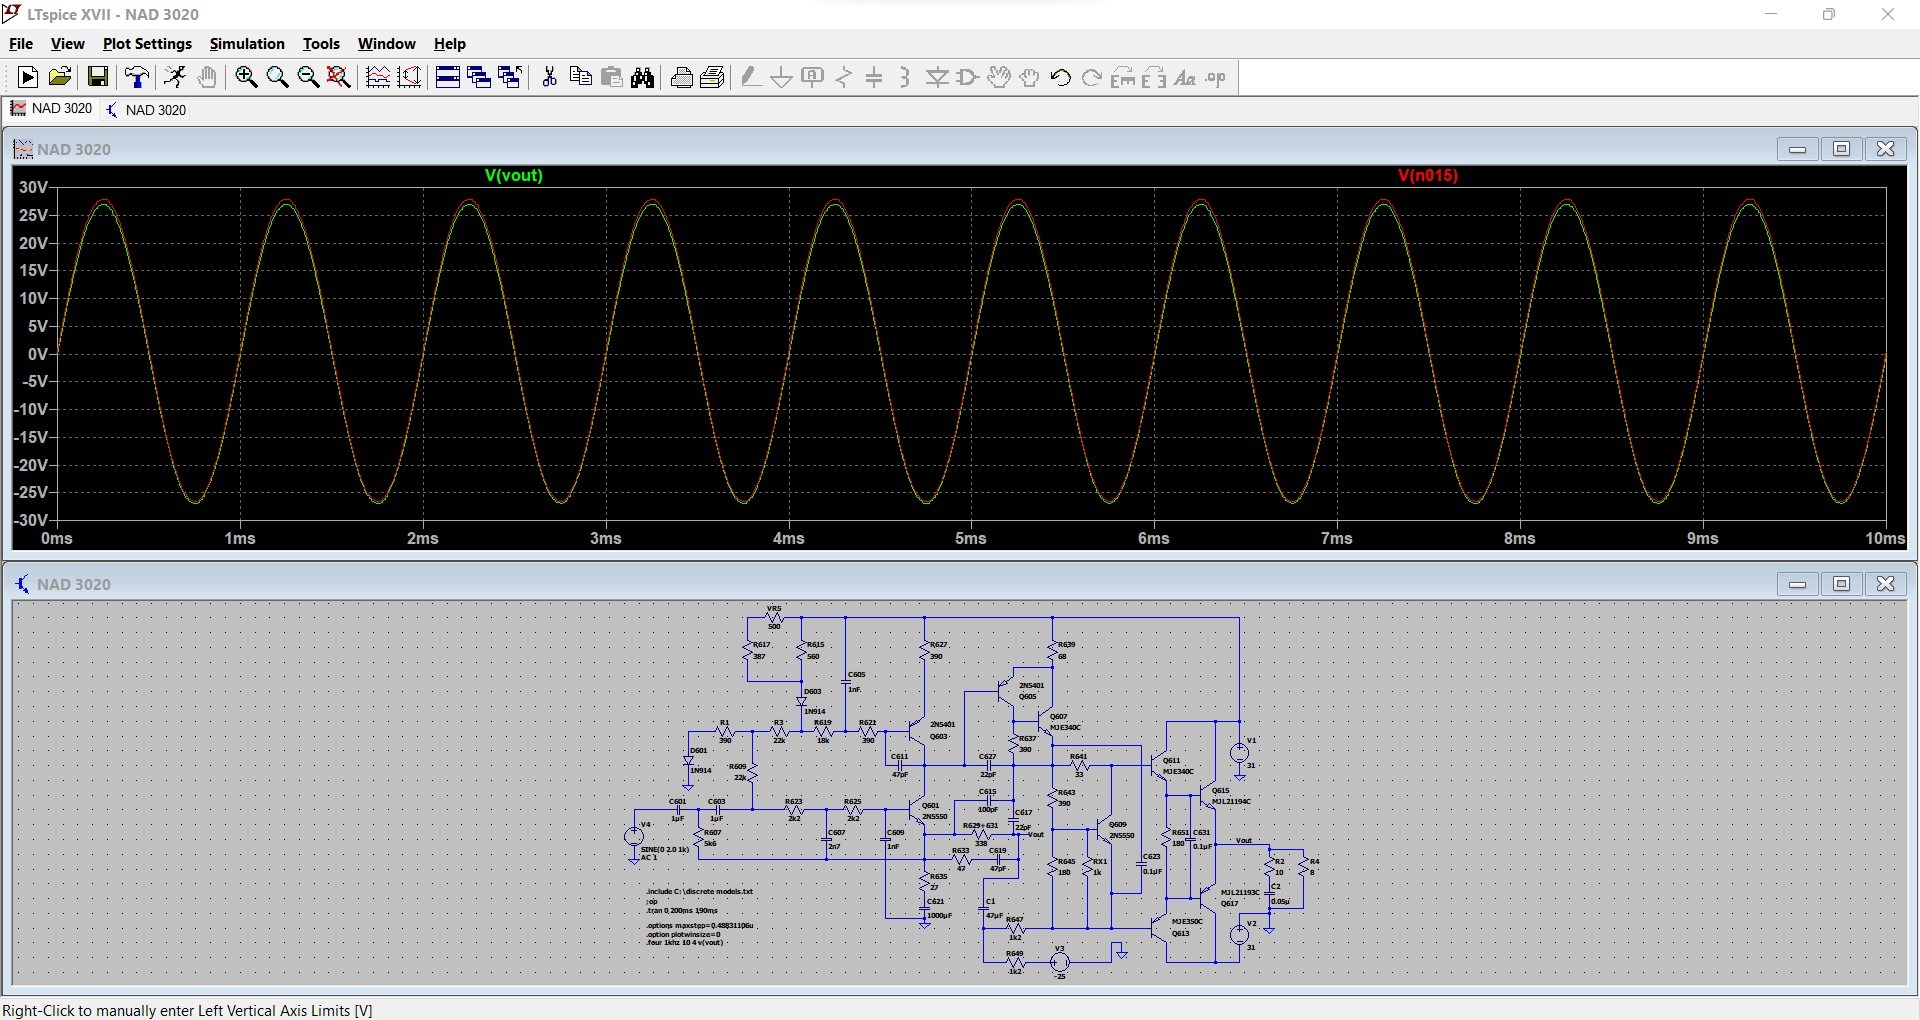Click the Text 'Aa' toolbar icon
1920x1020 pixels.
[1185, 77]
